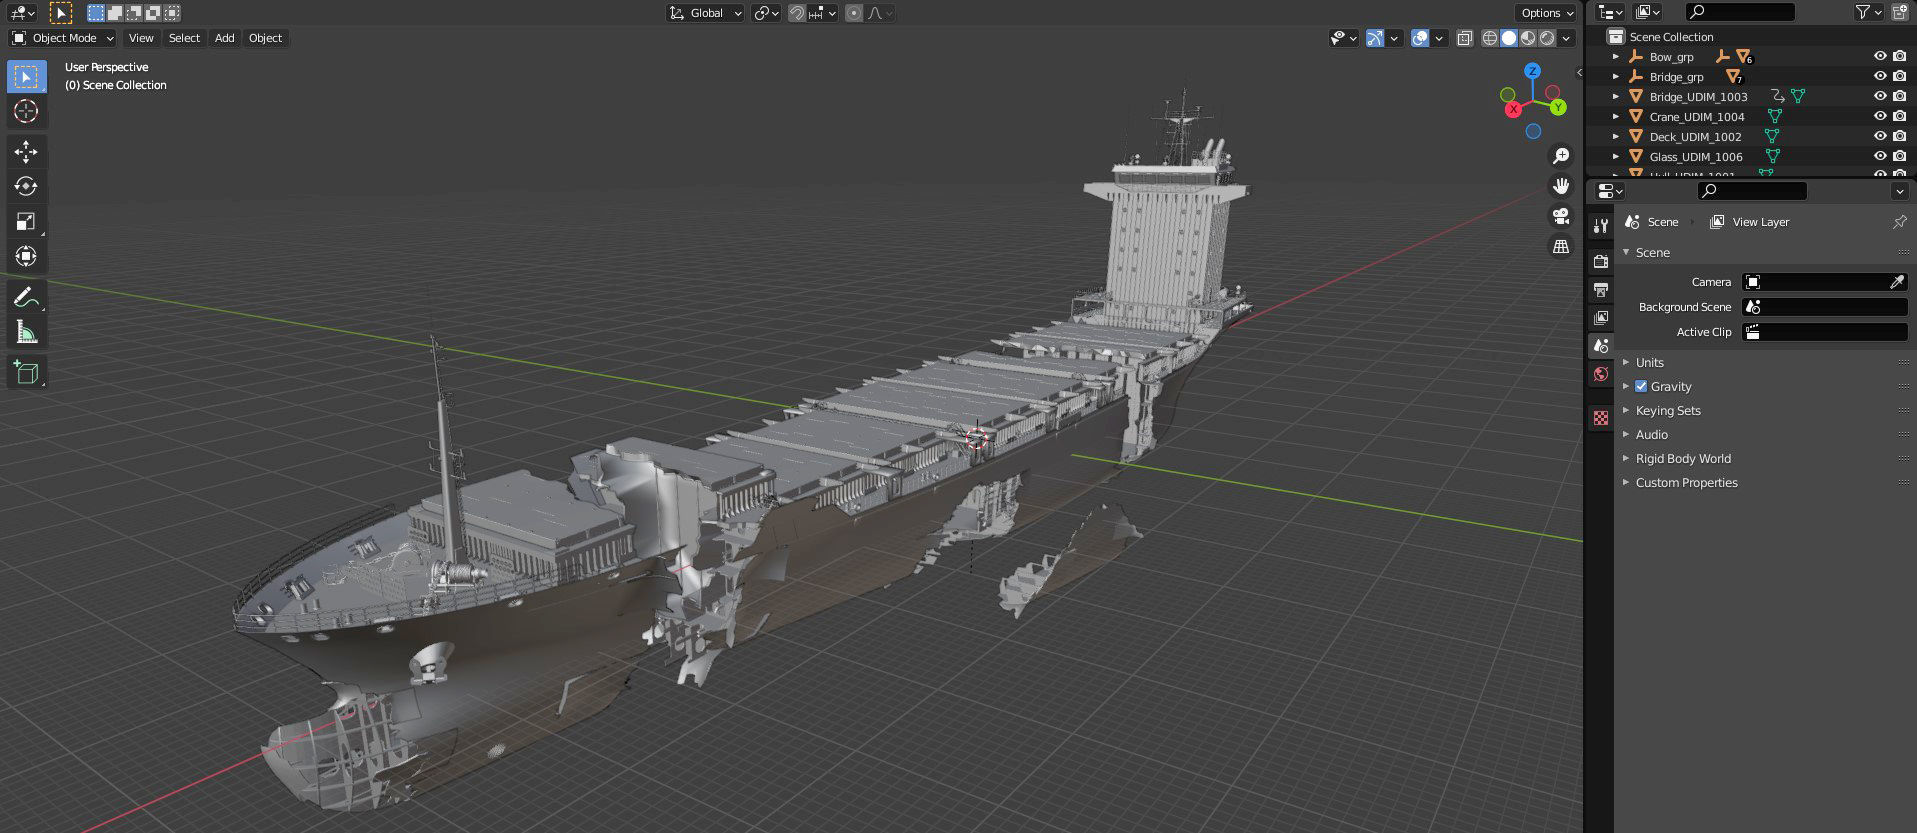Open the Output properties tab

coord(1601,290)
